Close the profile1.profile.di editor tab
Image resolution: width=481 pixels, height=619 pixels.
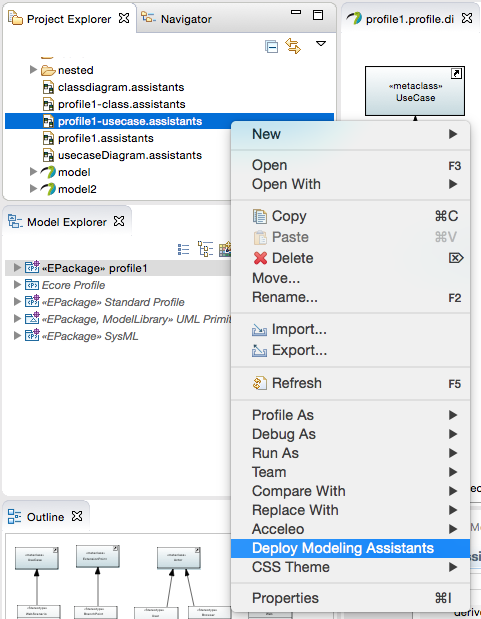pos(467,19)
